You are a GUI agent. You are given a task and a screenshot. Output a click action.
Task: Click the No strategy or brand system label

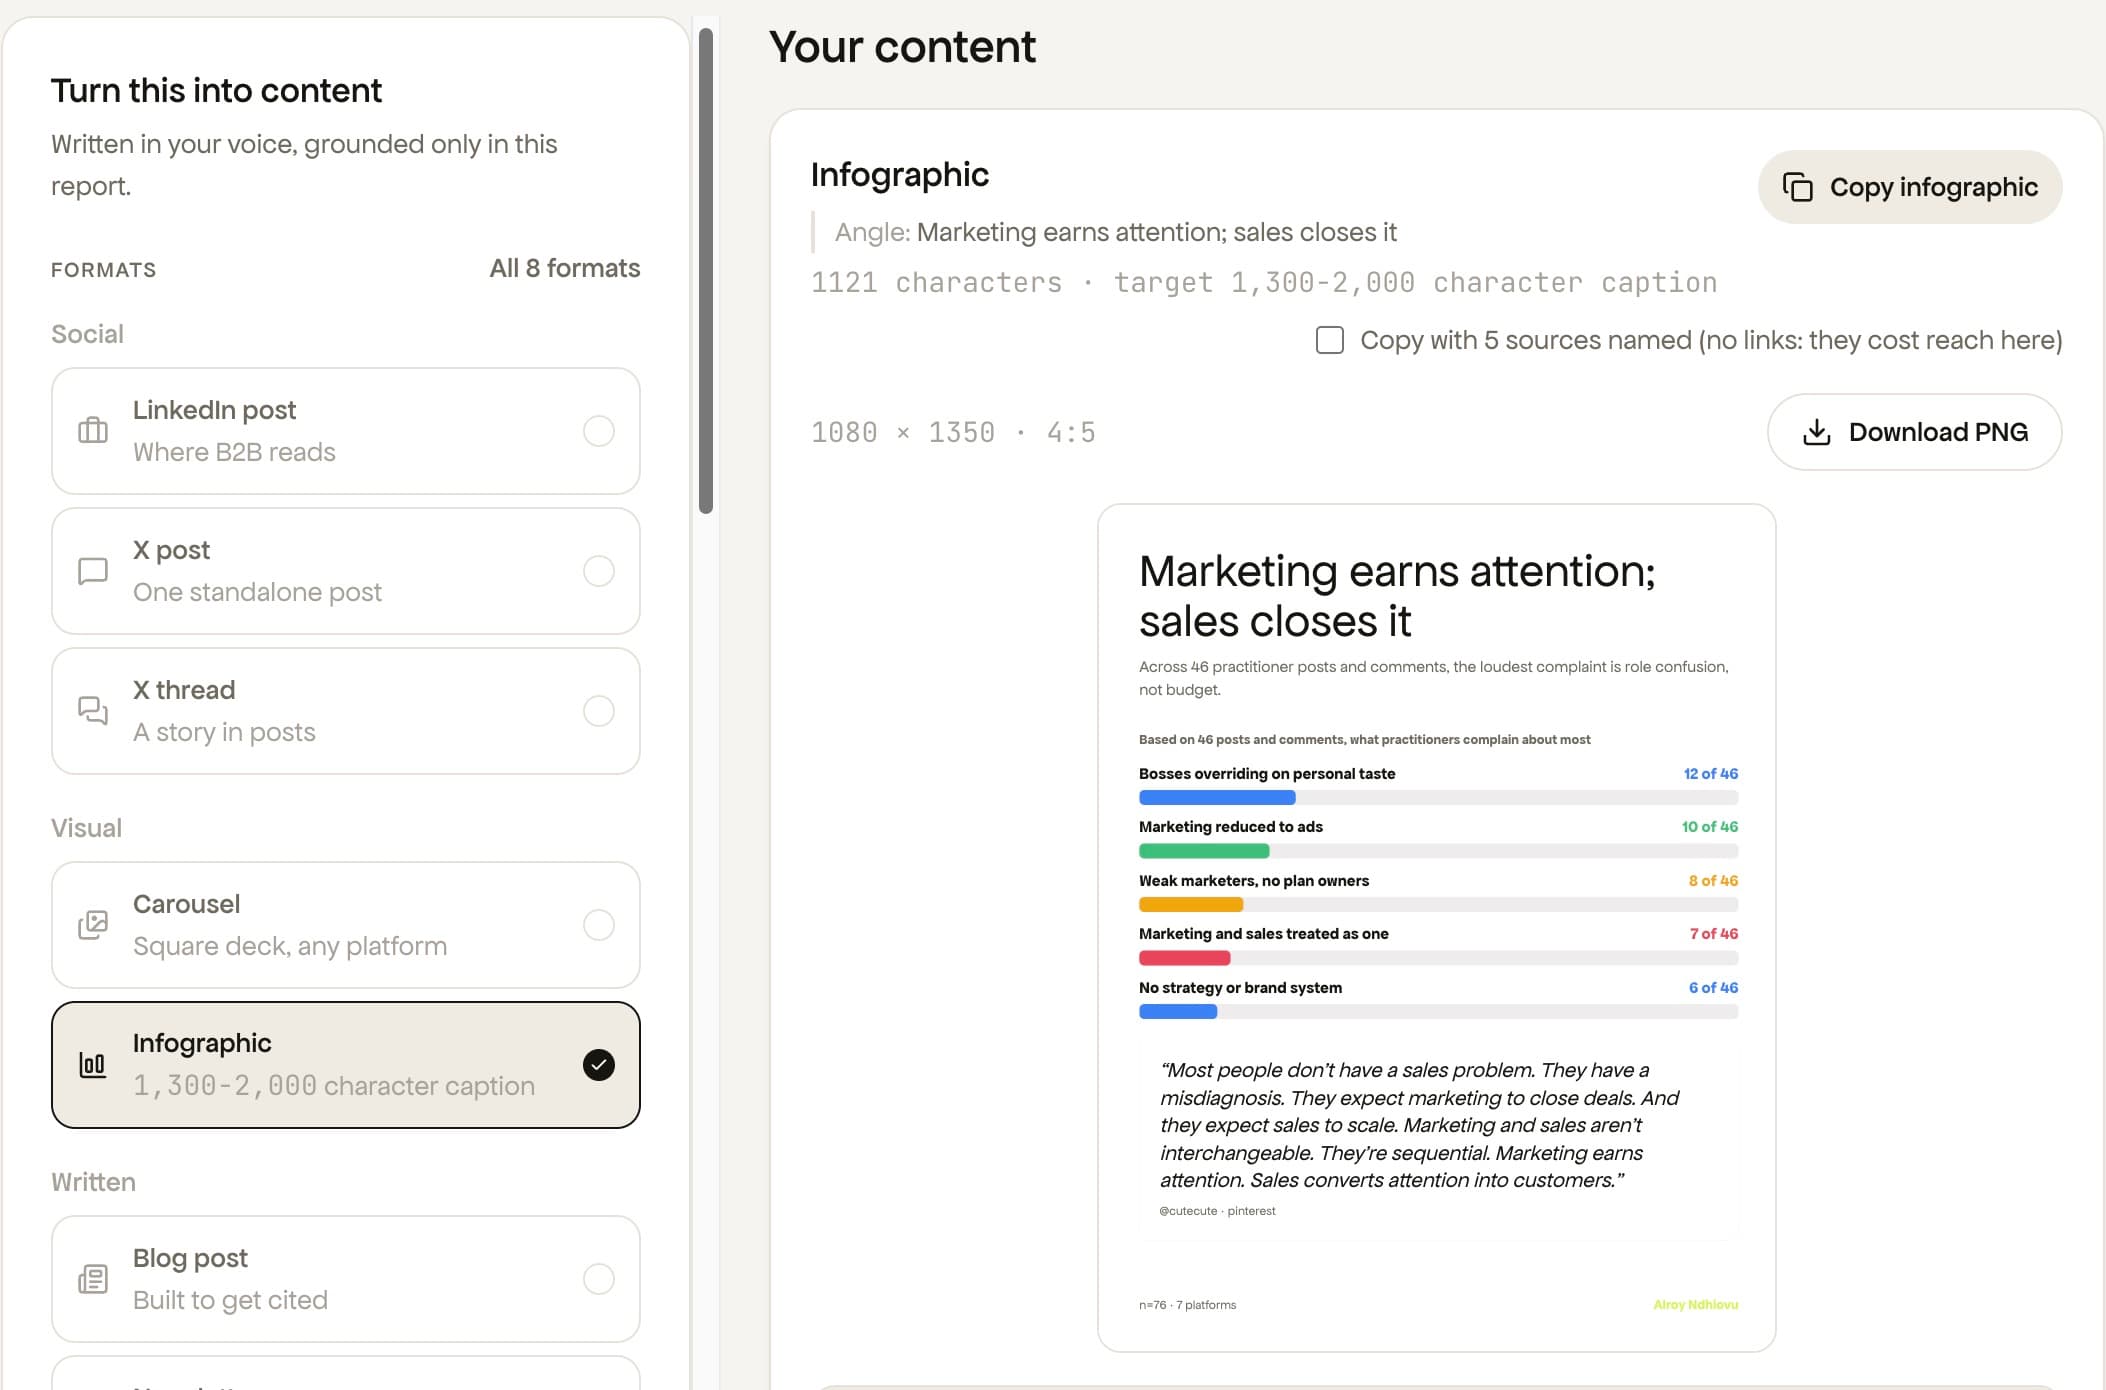1240,988
